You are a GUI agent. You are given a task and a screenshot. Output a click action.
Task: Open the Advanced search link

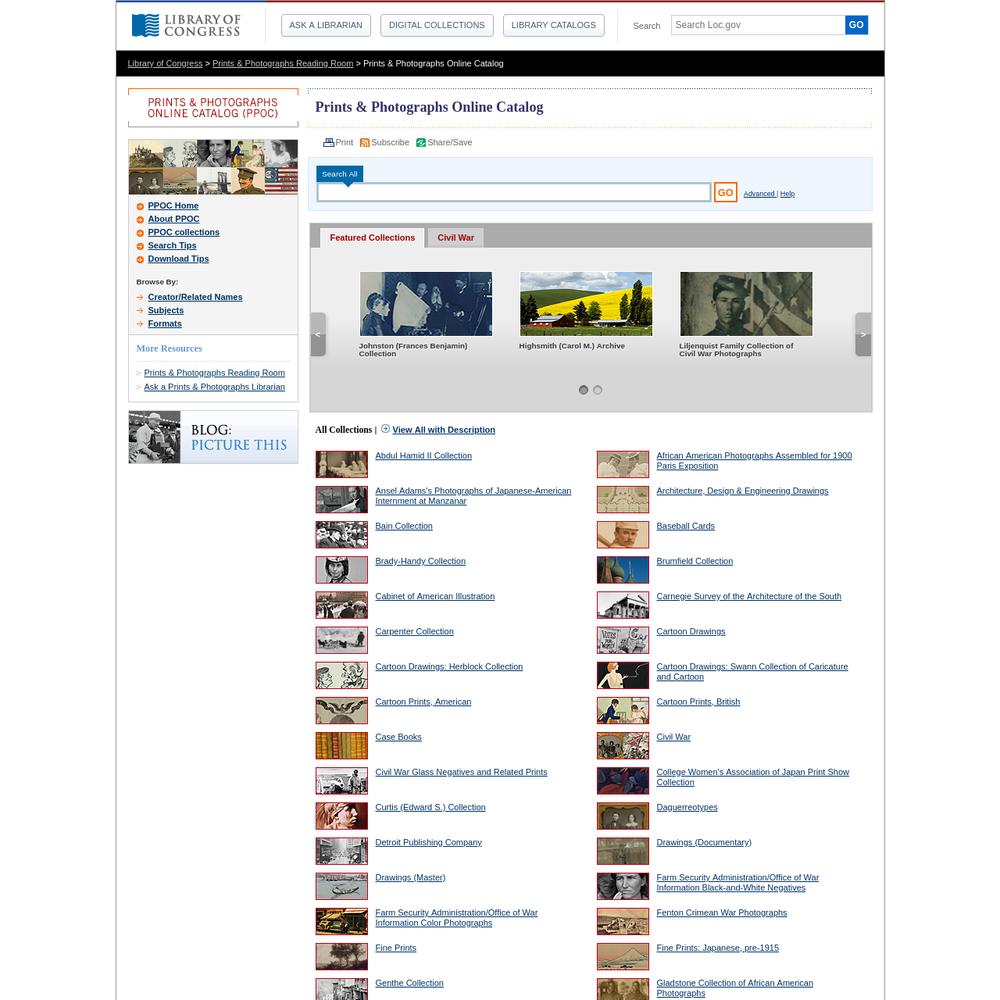pos(759,194)
